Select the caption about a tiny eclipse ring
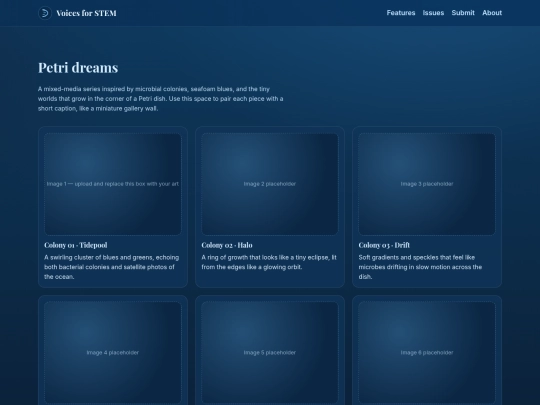The width and height of the screenshot is (540, 405). [269, 262]
